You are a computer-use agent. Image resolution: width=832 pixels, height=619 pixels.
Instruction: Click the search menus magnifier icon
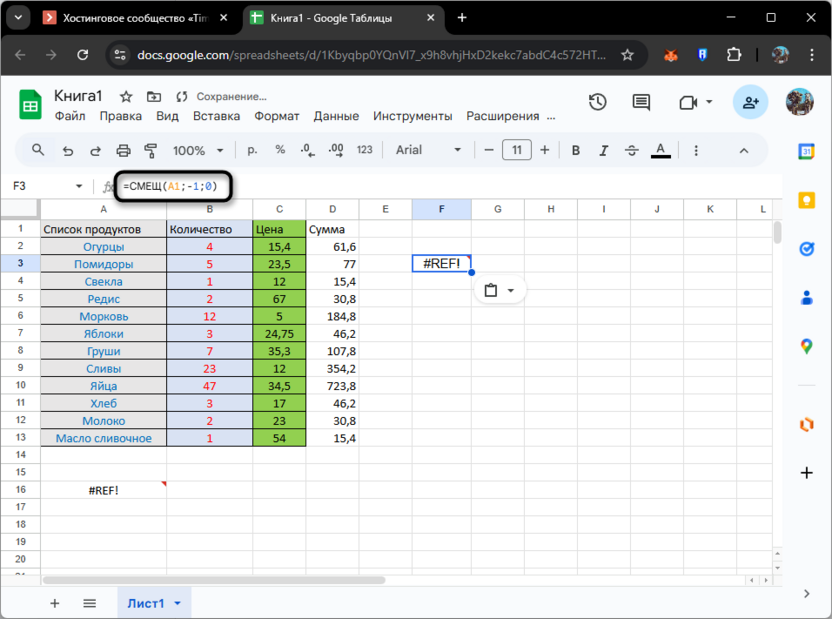tap(38, 150)
